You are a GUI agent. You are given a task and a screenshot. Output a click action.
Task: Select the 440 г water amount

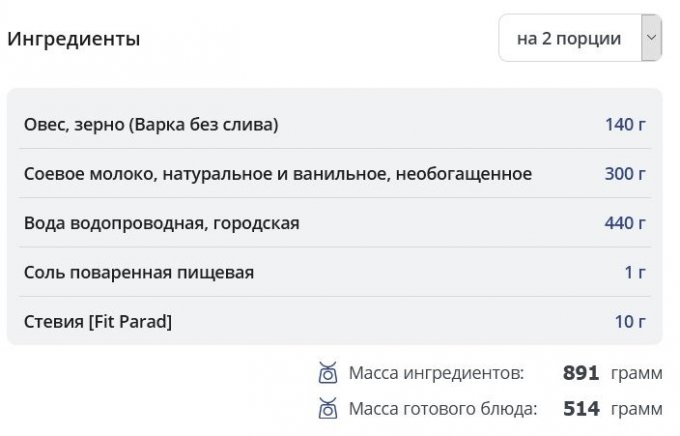tap(625, 223)
